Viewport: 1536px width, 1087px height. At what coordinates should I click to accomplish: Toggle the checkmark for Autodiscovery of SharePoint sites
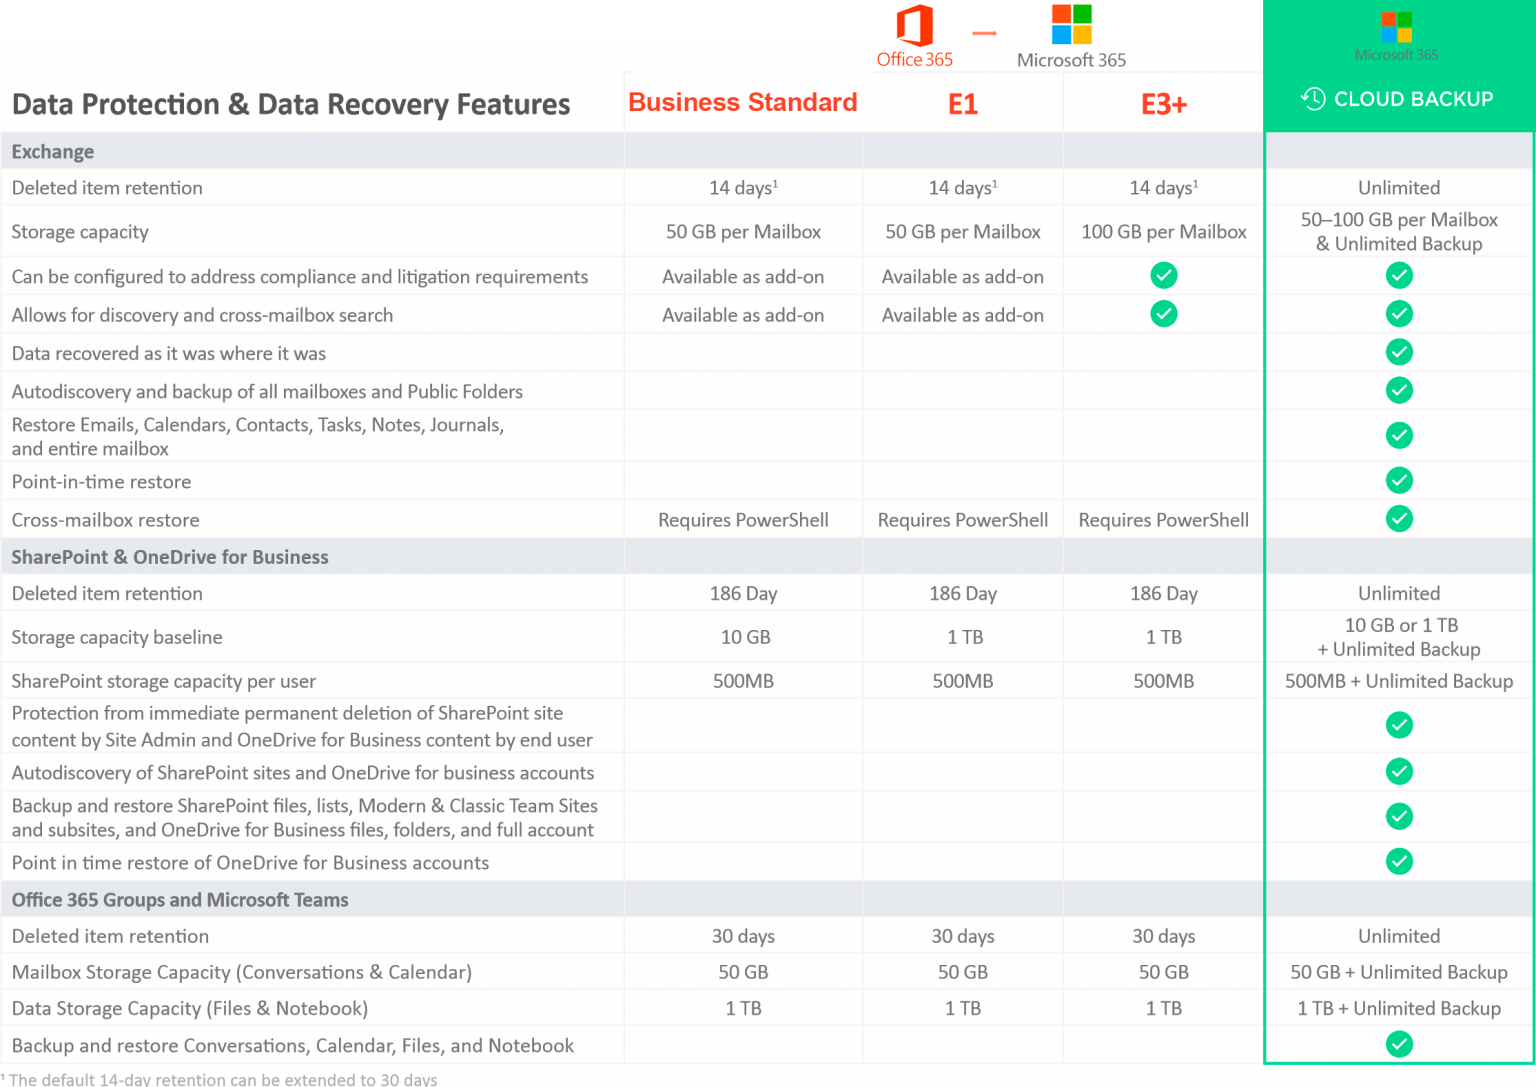(1399, 771)
